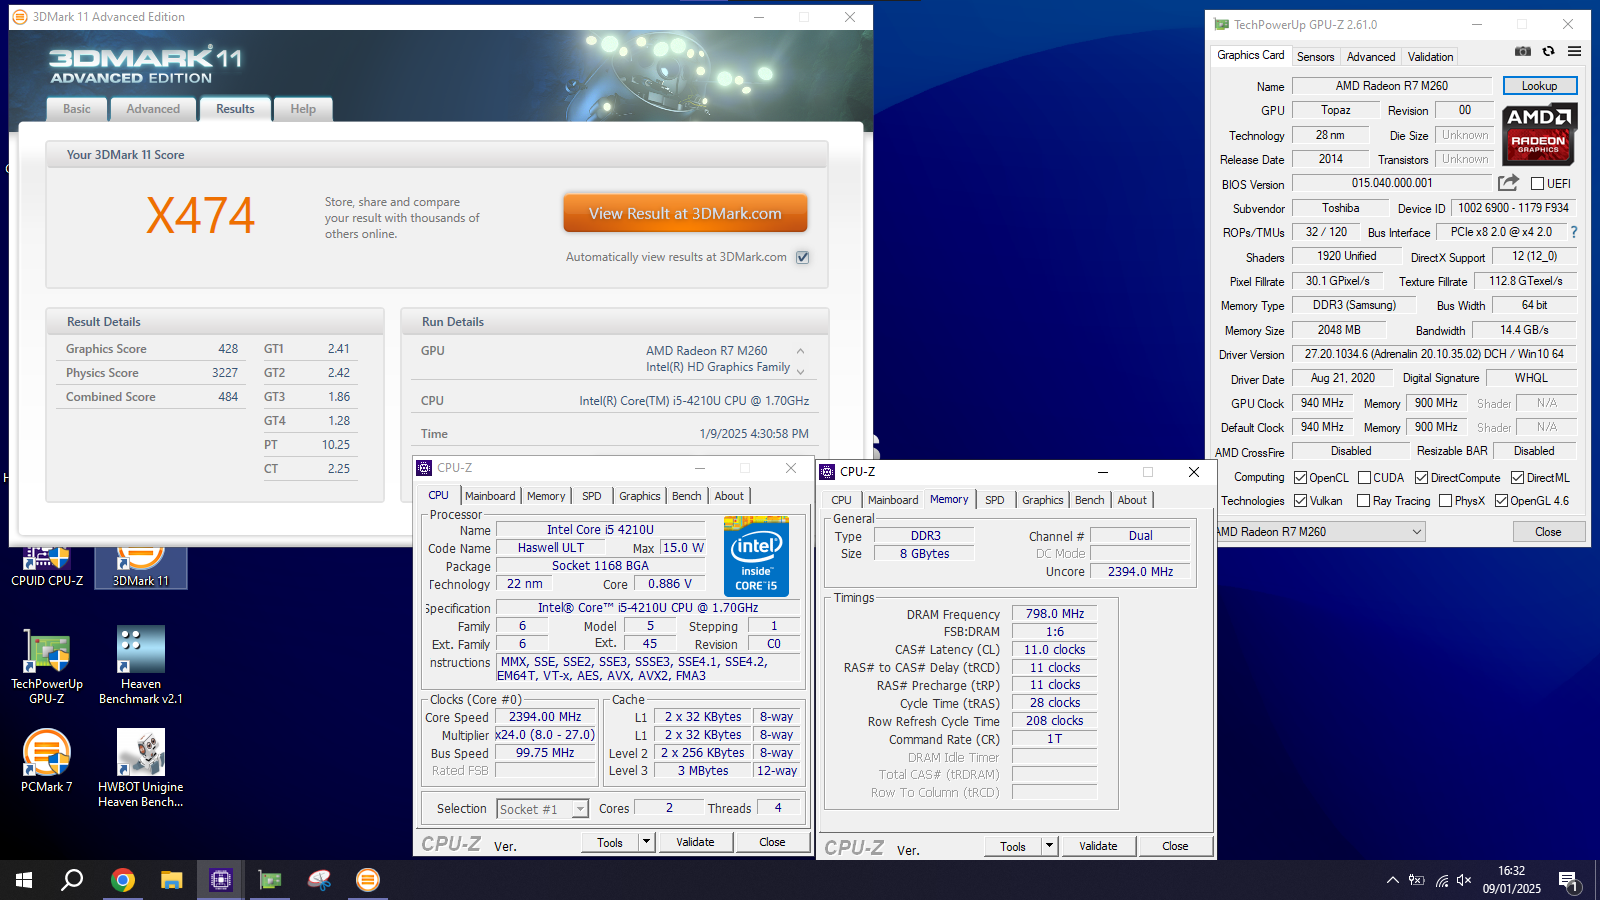Click the DRAM Frequency value 798.0 MHz

tap(1055, 614)
